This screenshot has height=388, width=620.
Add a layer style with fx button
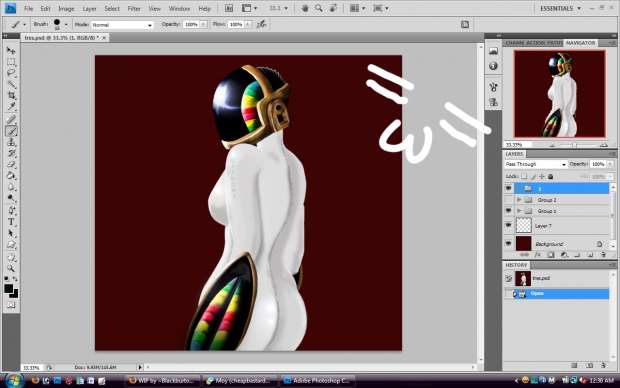tap(538, 255)
